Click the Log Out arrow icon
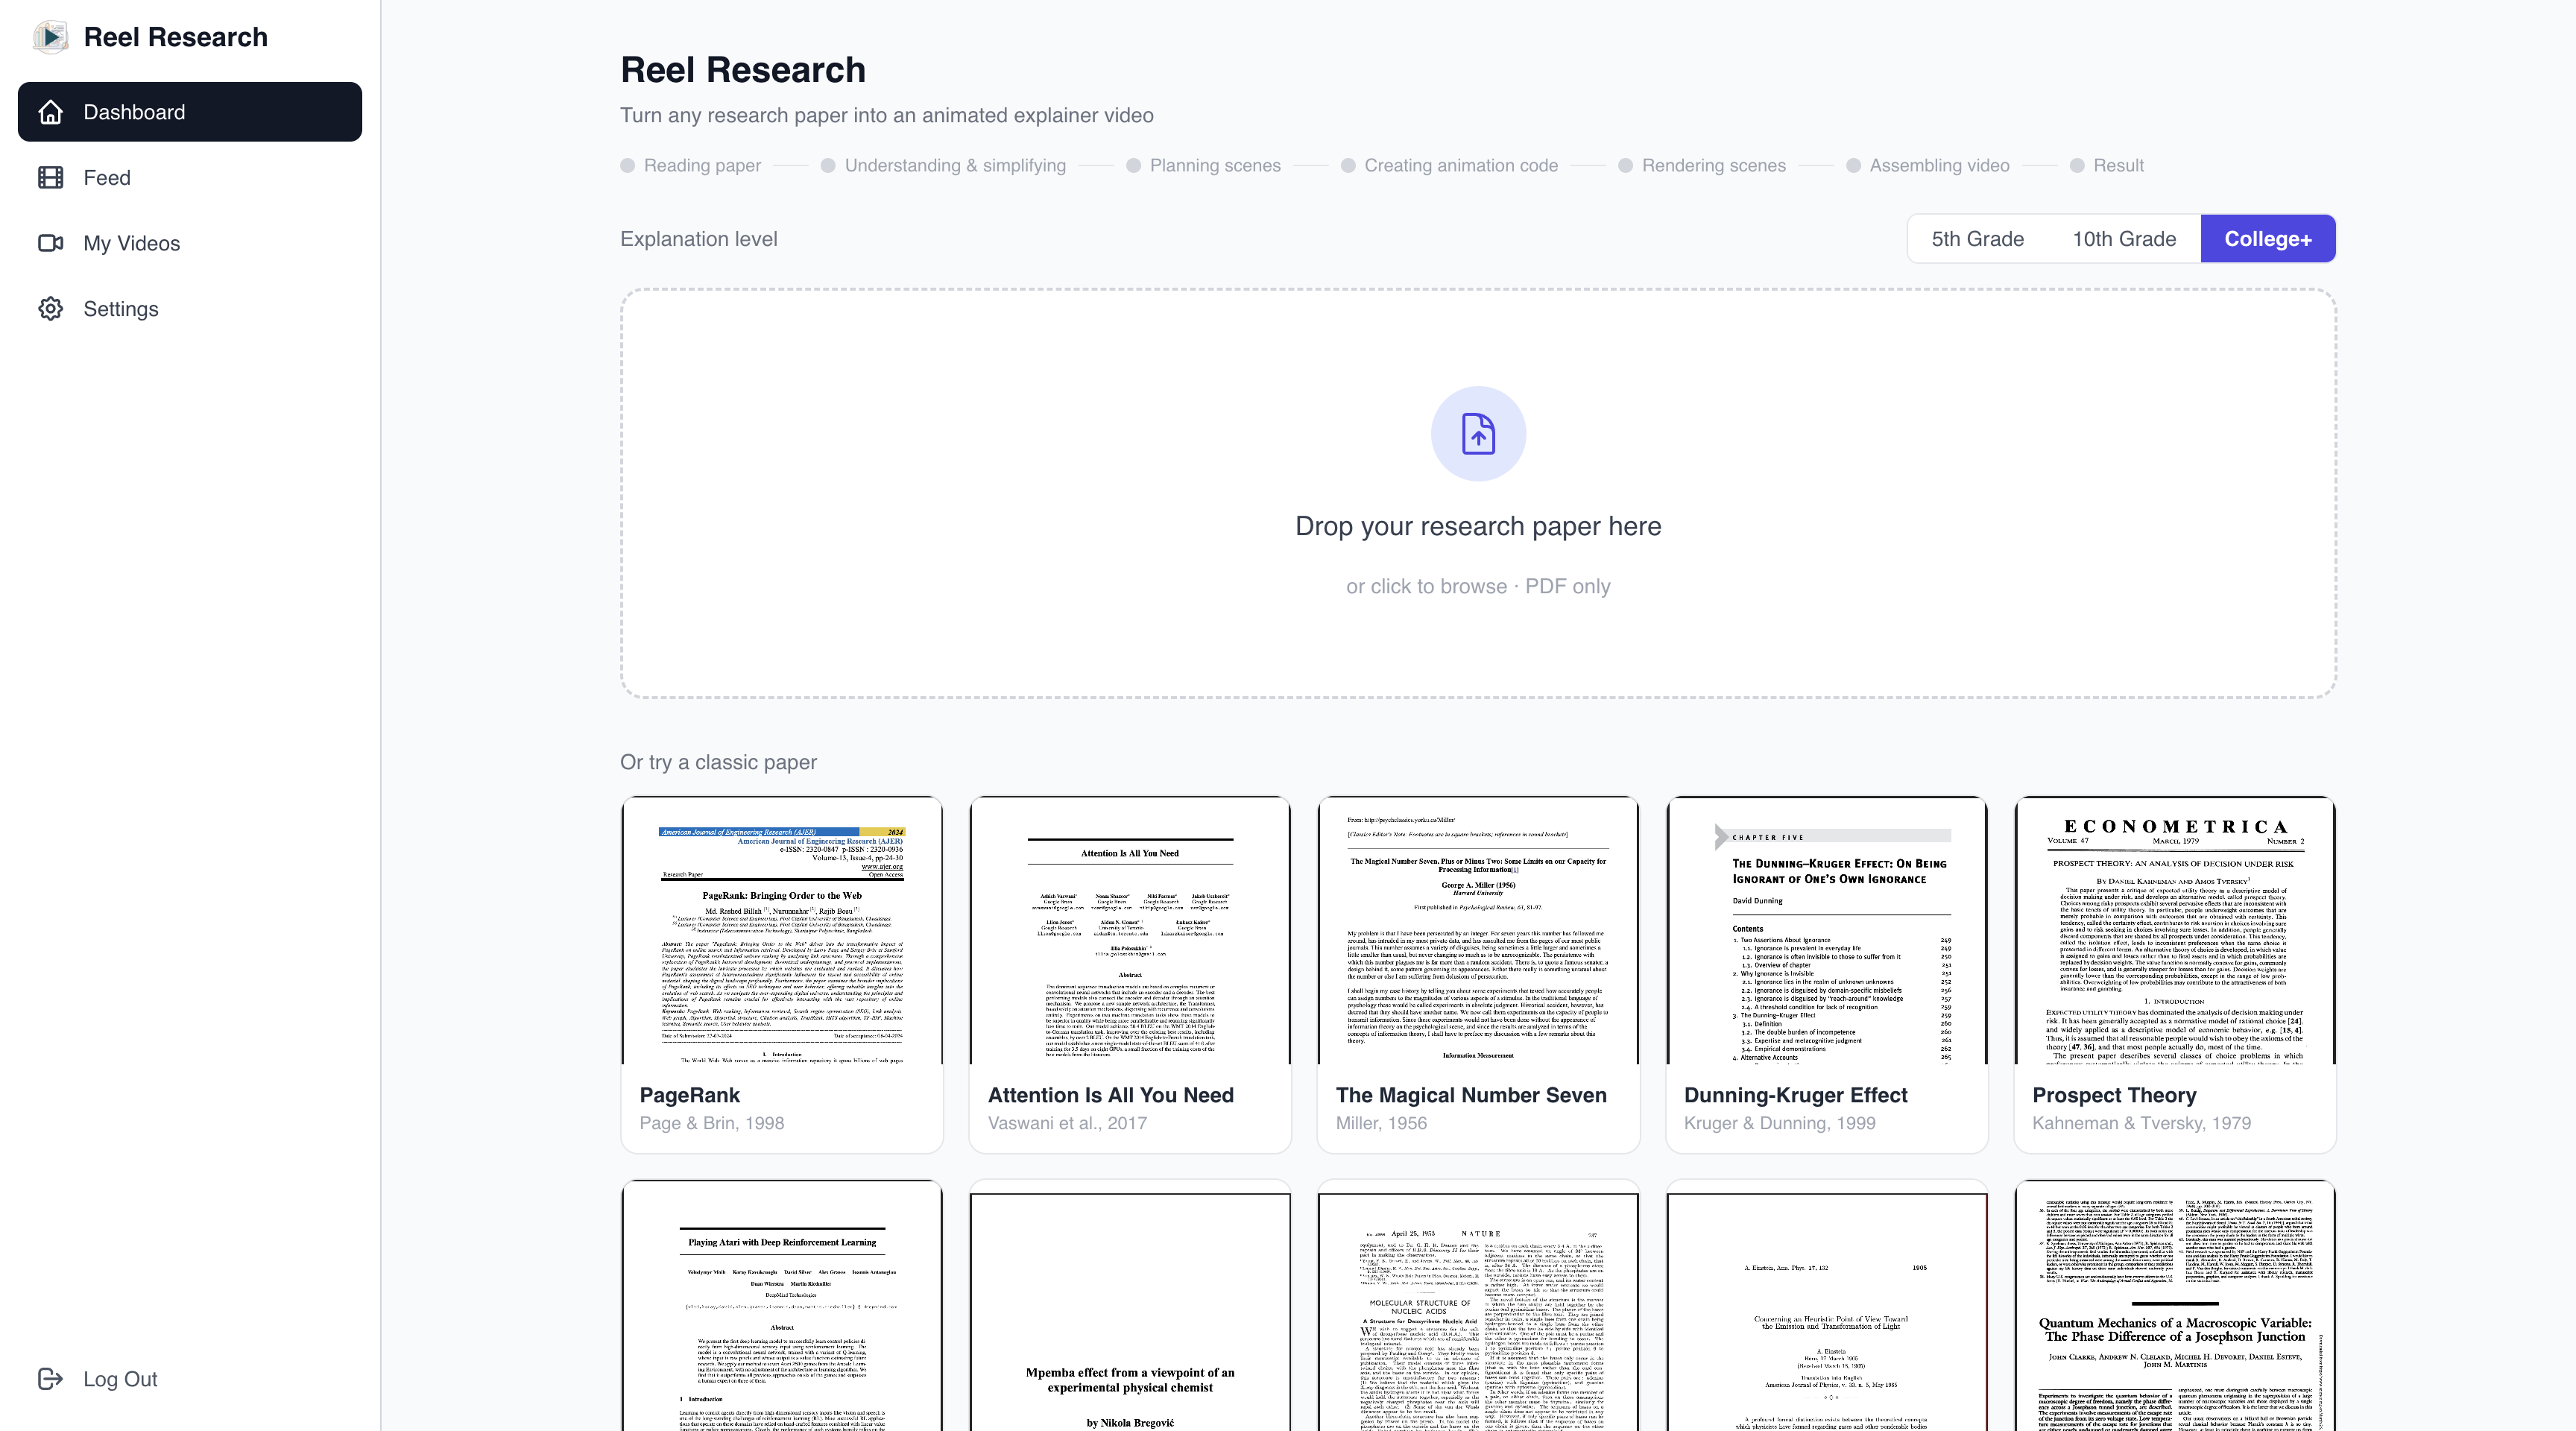This screenshot has width=2576, height=1431. [51, 1379]
